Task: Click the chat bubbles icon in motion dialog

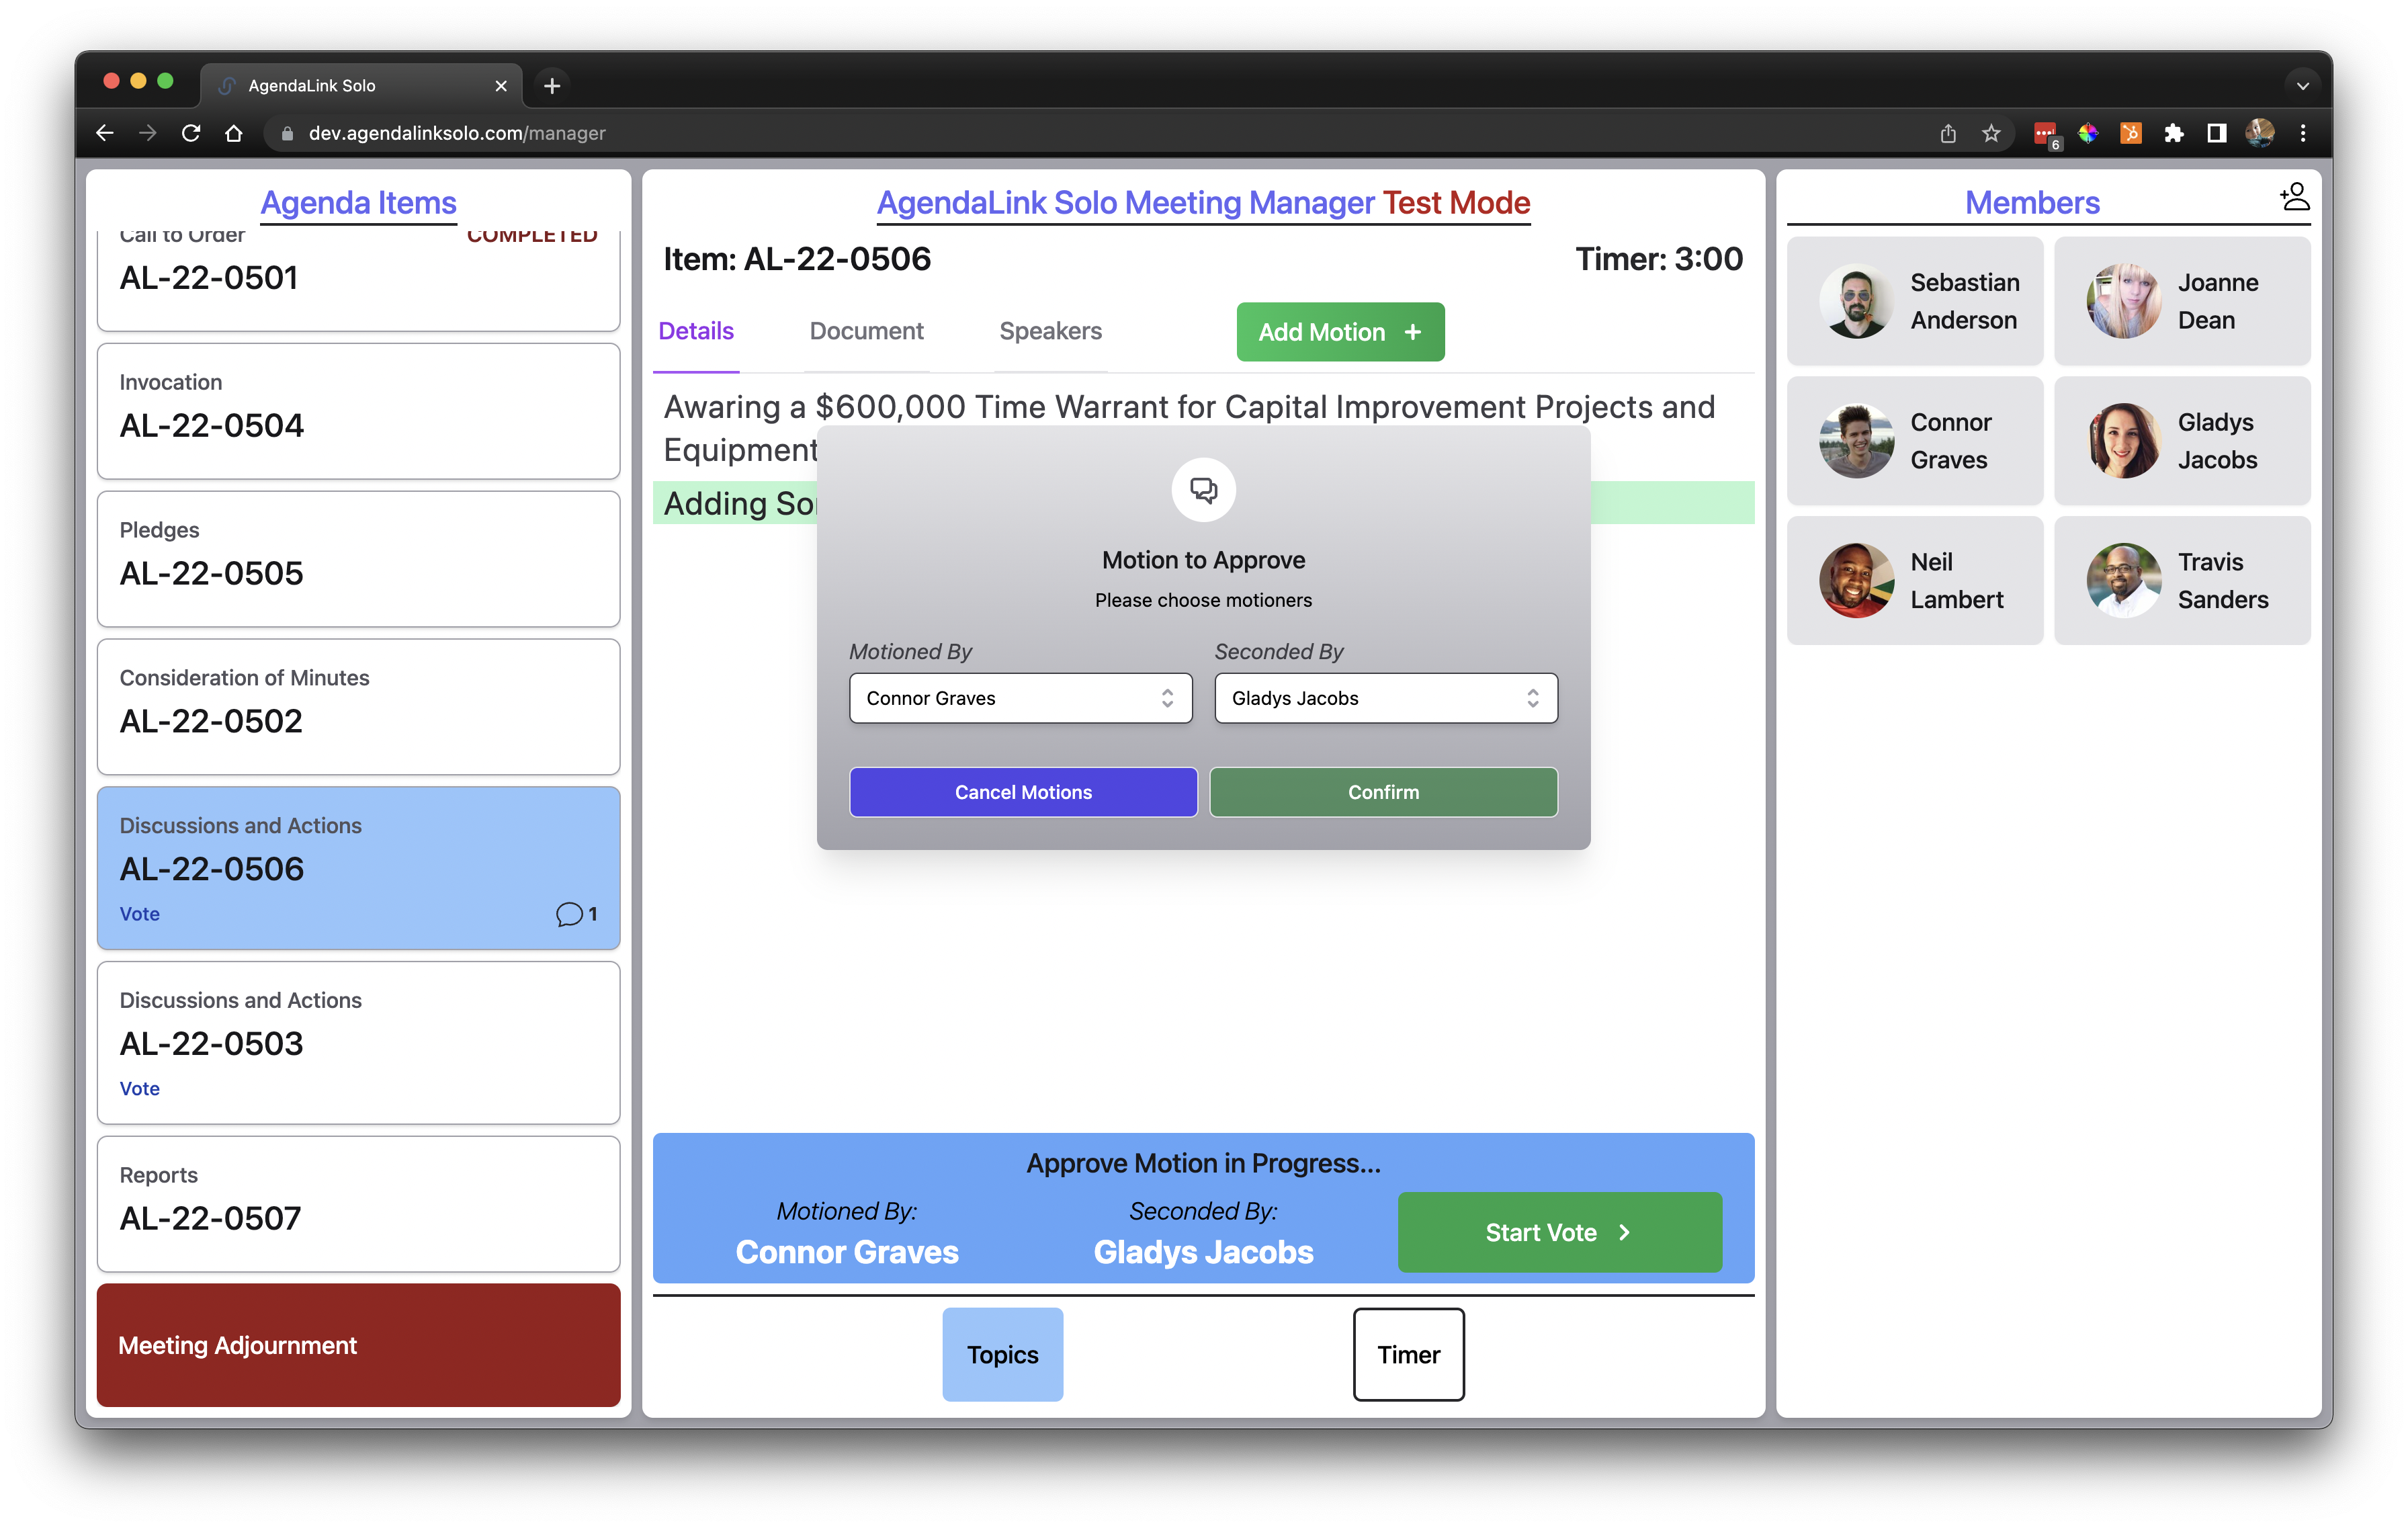Action: click(x=1203, y=490)
